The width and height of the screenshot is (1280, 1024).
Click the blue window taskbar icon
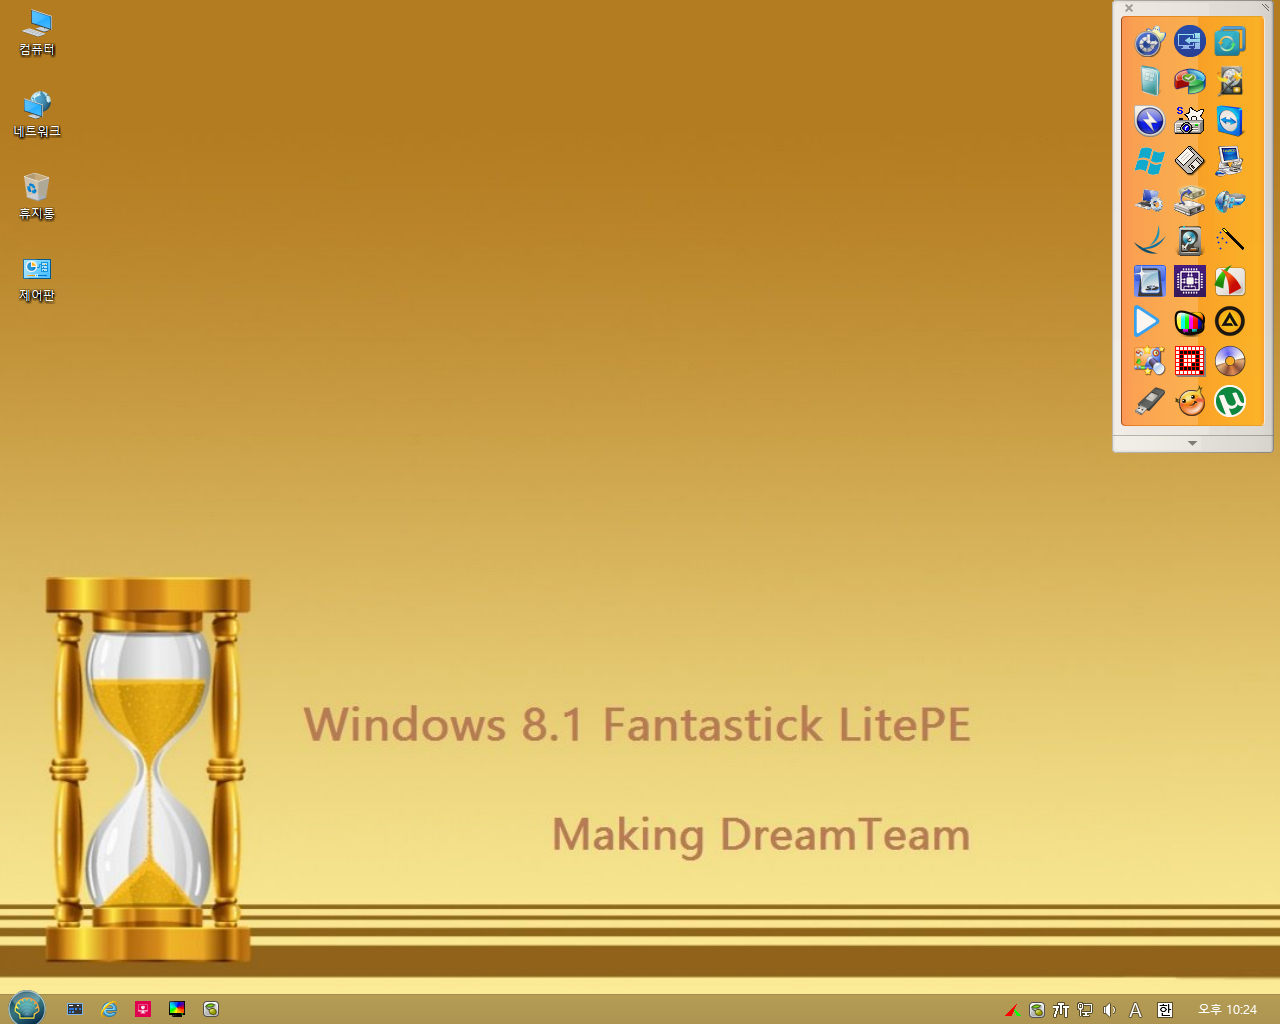point(75,1009)
